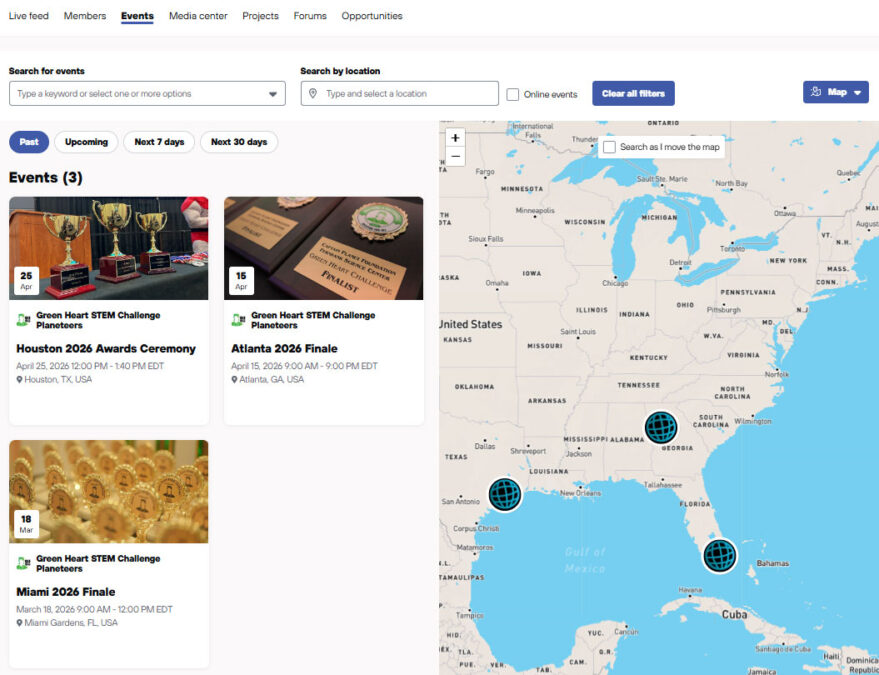Open Miami 2026 Finale event
The height and width of the screenshot is (675, 879).
[x=66, y=592]
